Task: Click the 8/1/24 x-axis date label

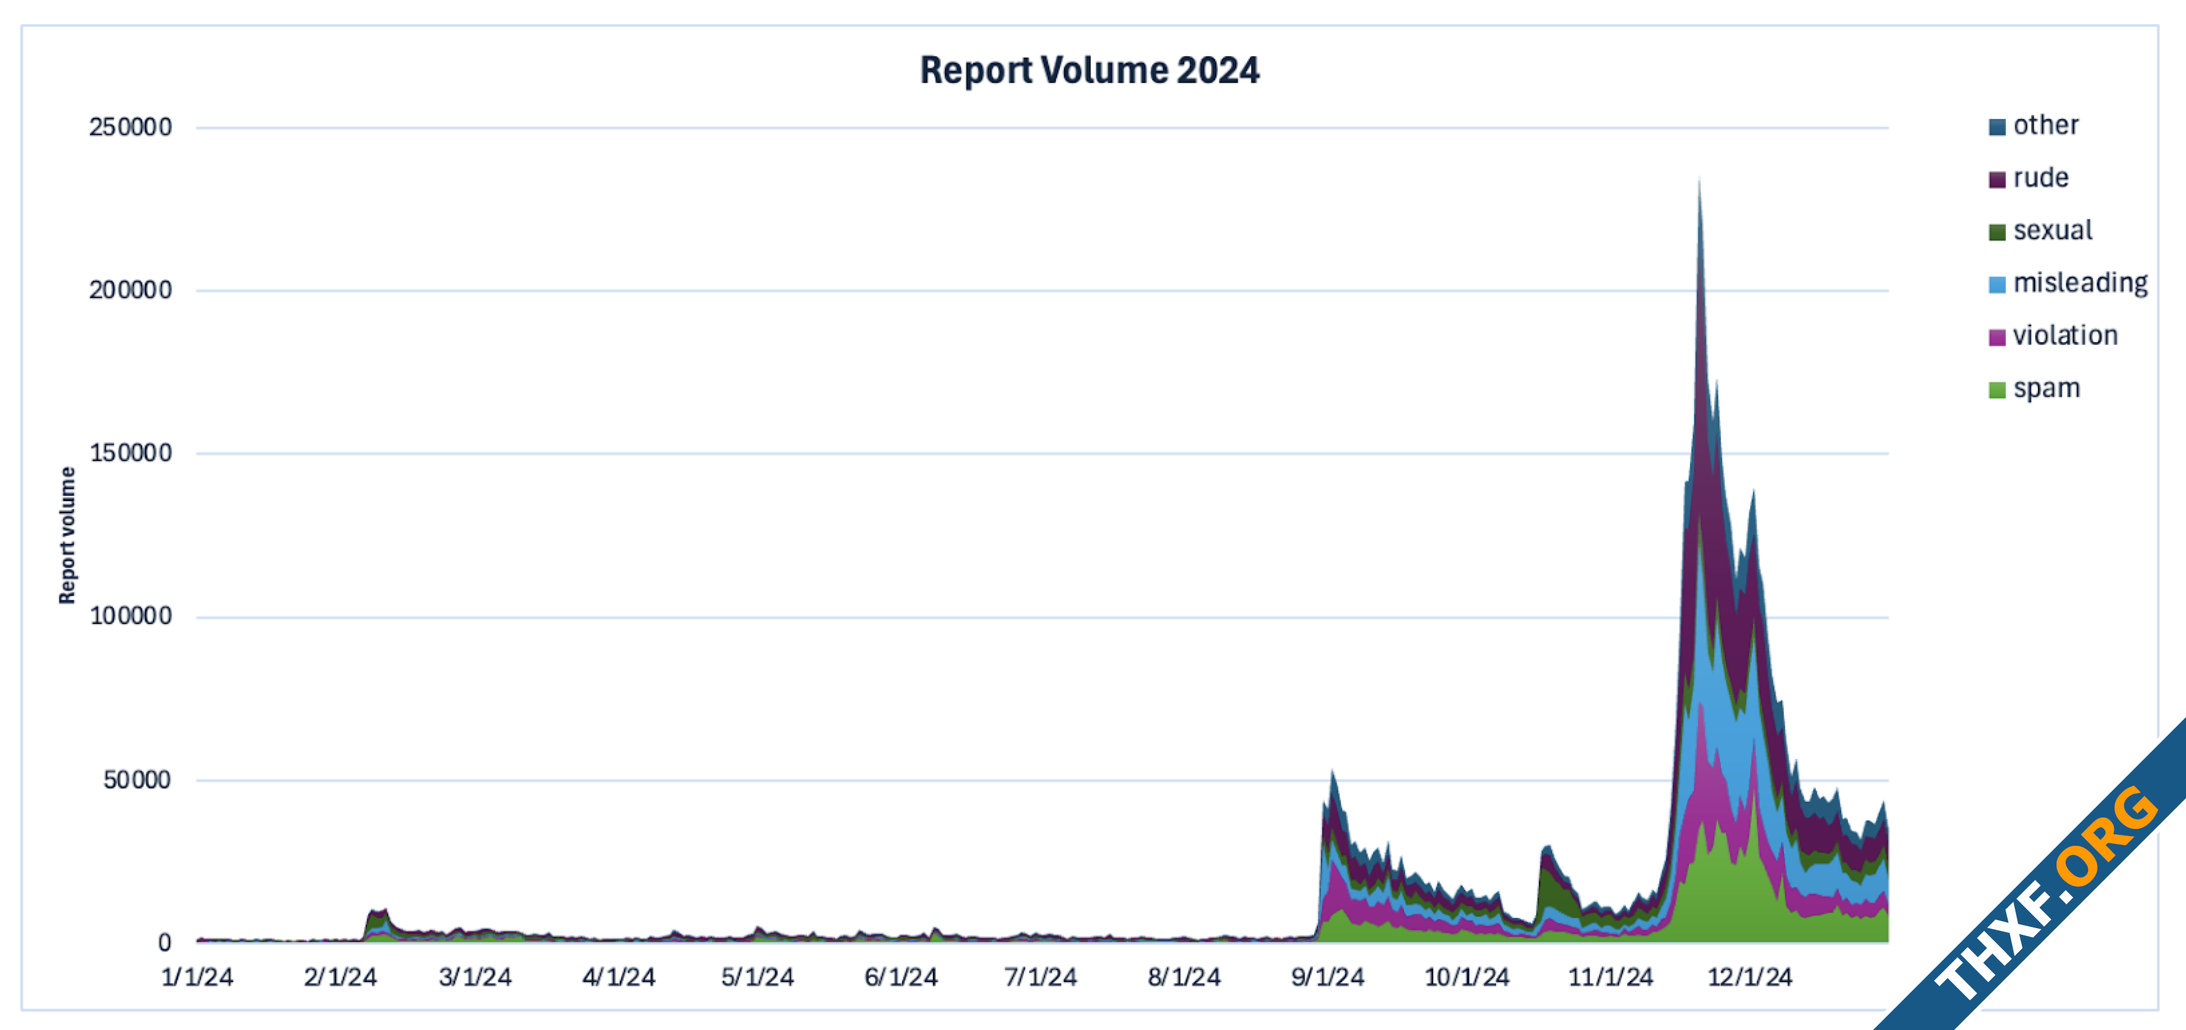Action: [1184, 977]
